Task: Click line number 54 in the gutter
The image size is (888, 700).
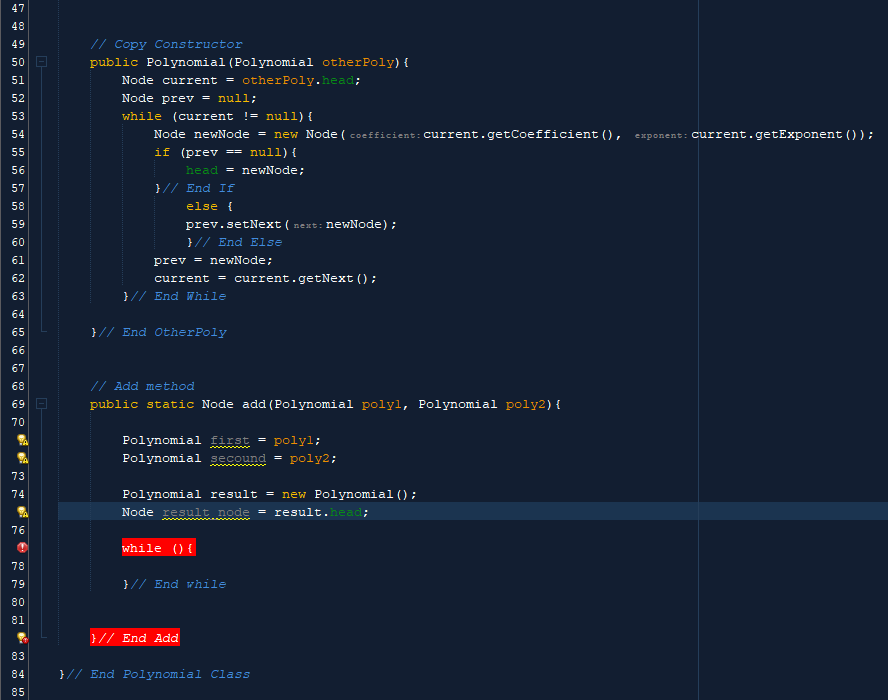Action: pos(17,133)
